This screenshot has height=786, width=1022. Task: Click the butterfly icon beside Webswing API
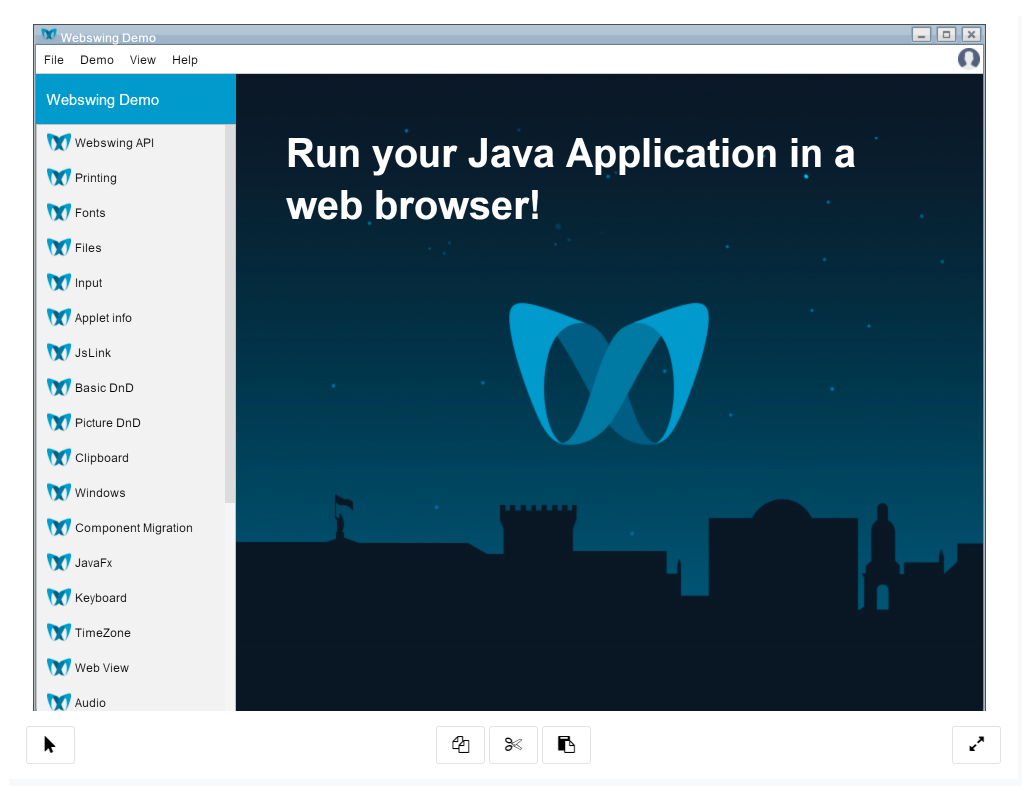click(x=59, y=142)
